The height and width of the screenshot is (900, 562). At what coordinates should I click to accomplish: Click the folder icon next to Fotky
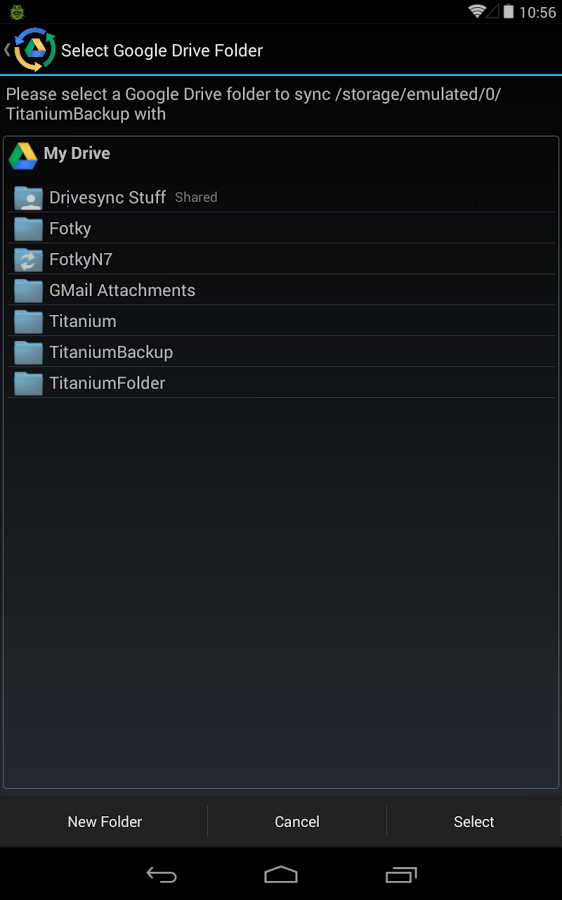pyautogui.click(x=28, y=229)
